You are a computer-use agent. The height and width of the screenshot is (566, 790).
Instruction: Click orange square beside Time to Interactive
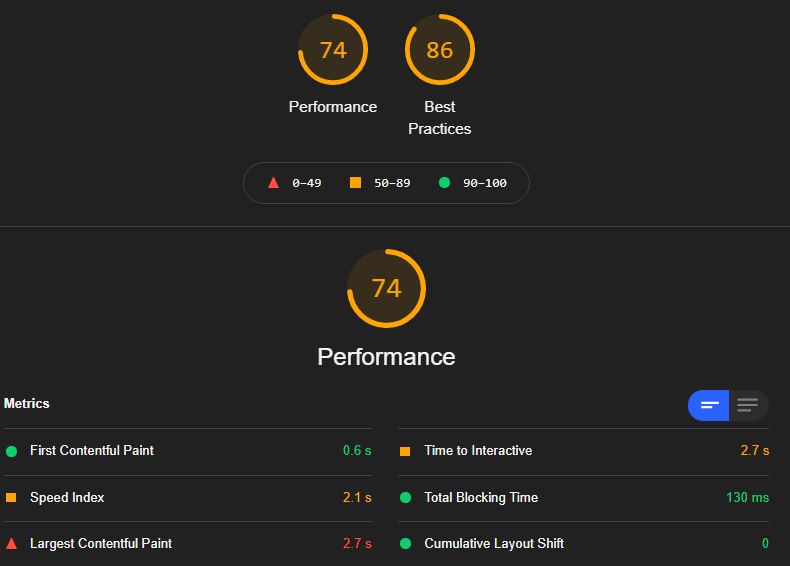coord(405,451)
